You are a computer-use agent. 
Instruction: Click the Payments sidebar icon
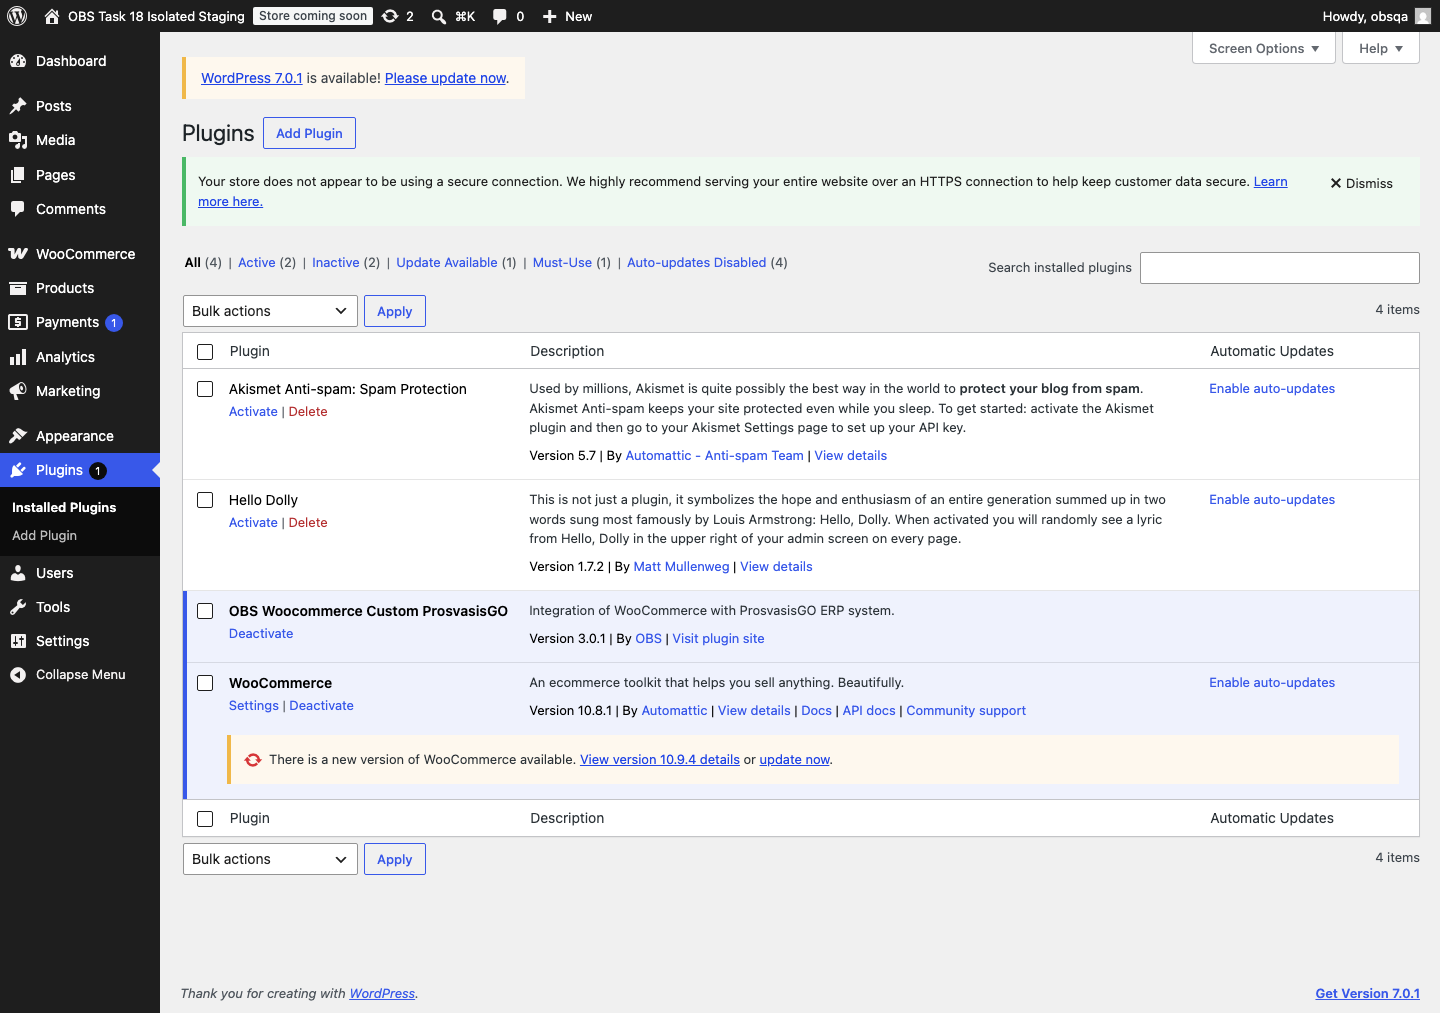point(18,322)
